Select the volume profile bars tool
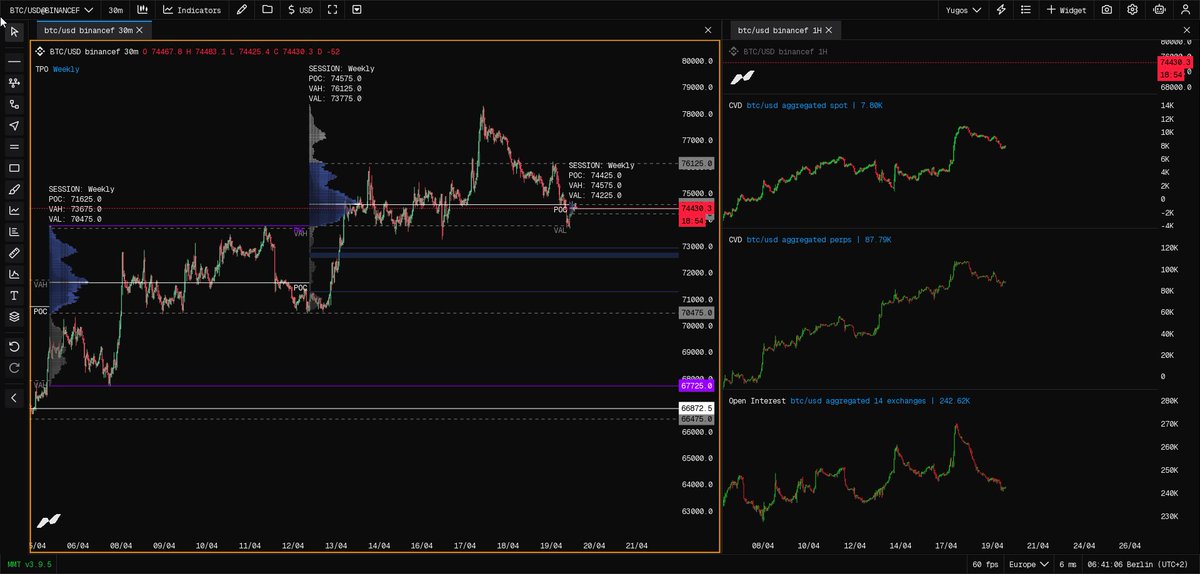 click(14, 232)
